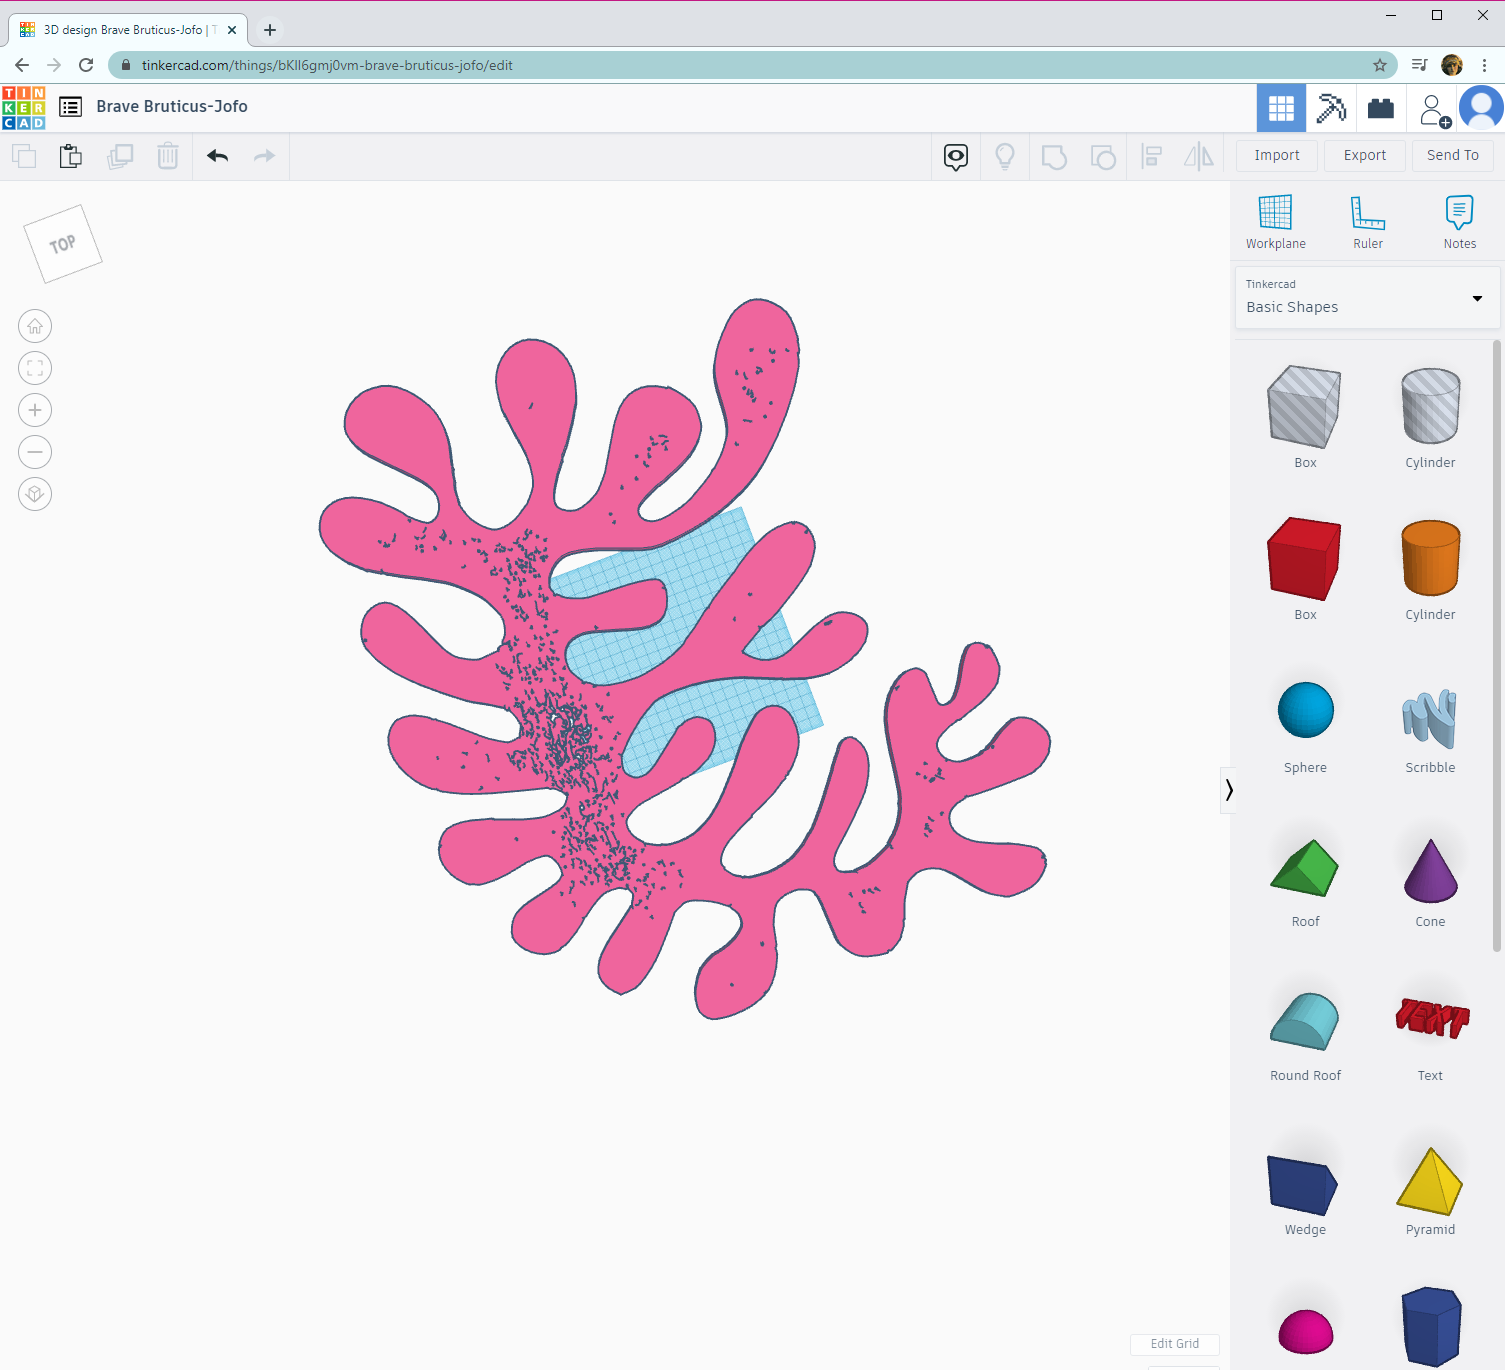
Task: Zoom out with the minus icon
Action: click(x=35, y=452)
